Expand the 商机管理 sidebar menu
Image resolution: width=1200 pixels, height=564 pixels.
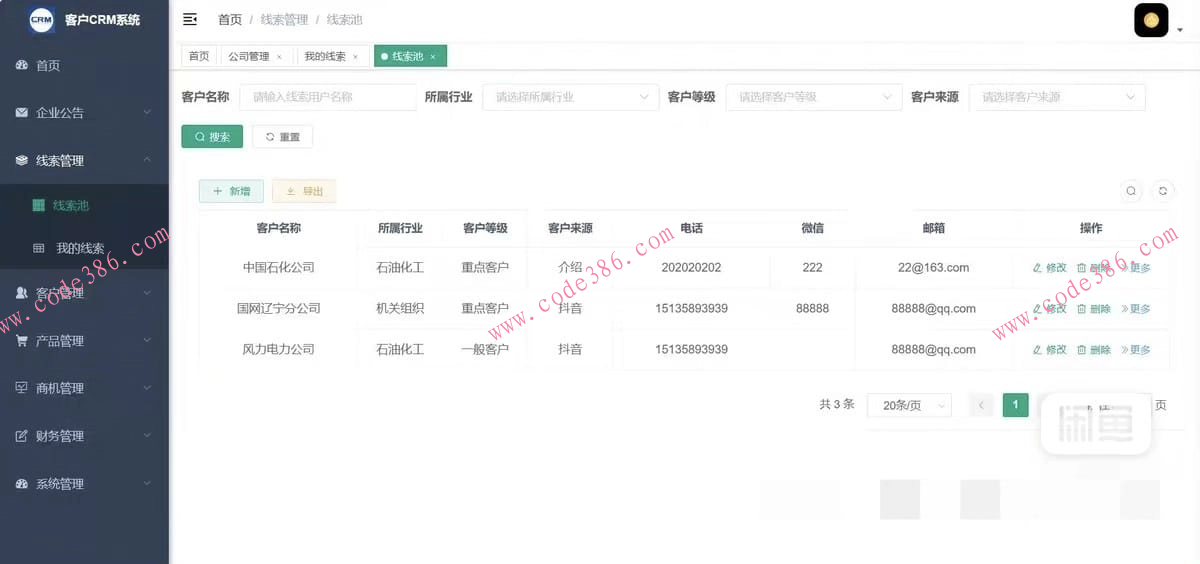[84, 388]
